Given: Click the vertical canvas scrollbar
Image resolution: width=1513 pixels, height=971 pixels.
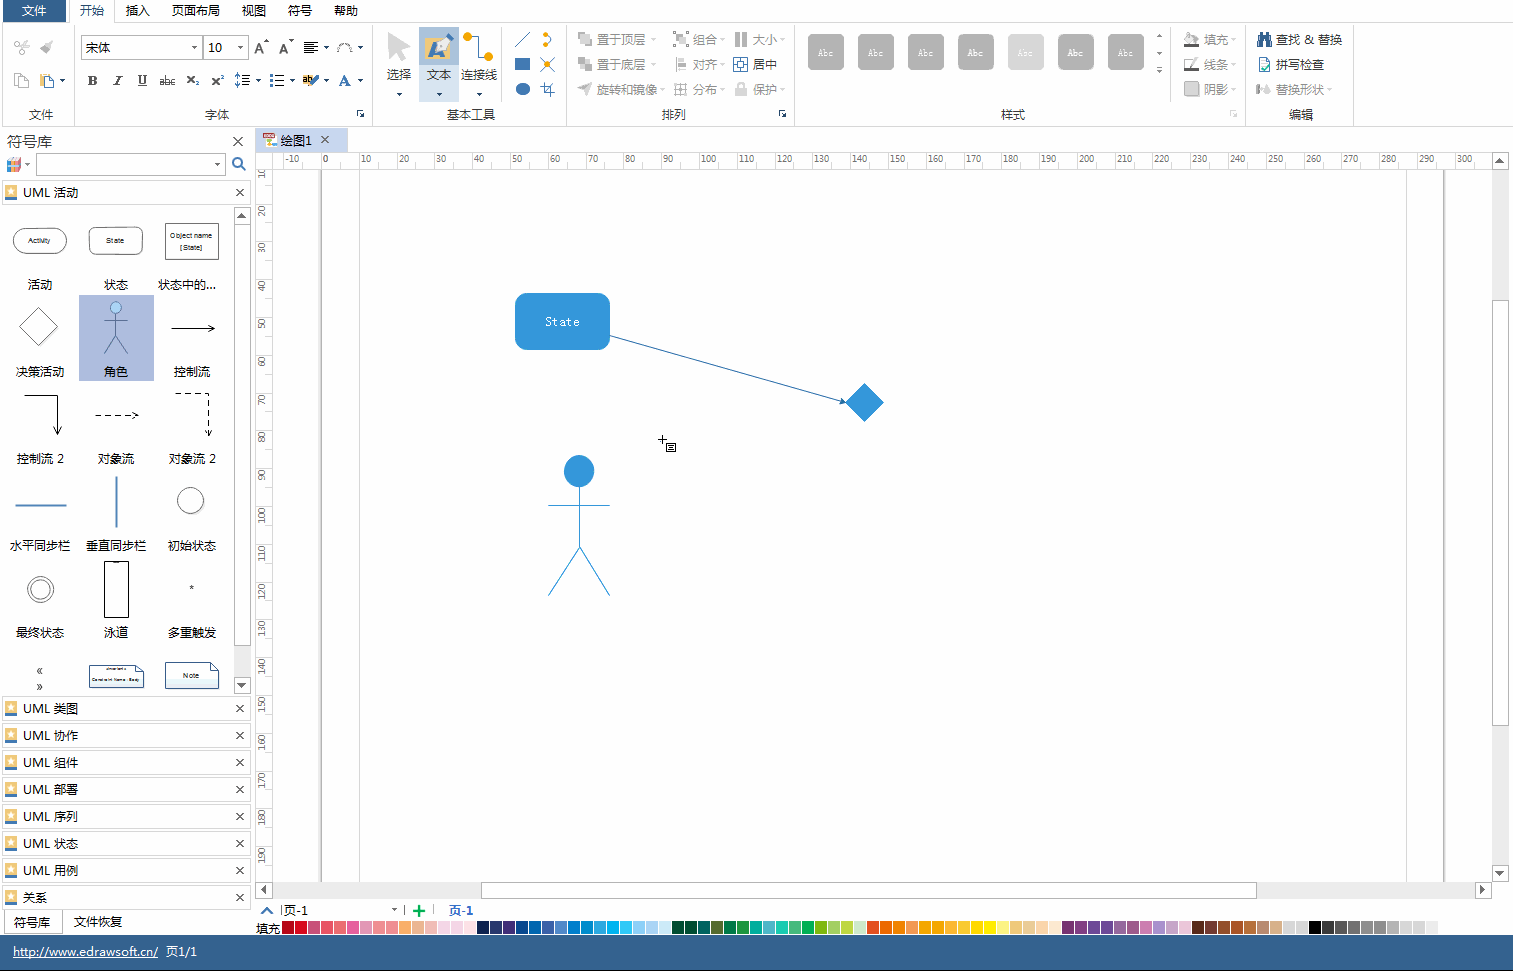Looking at the screenshot, I should click(x=1500, y=512).
